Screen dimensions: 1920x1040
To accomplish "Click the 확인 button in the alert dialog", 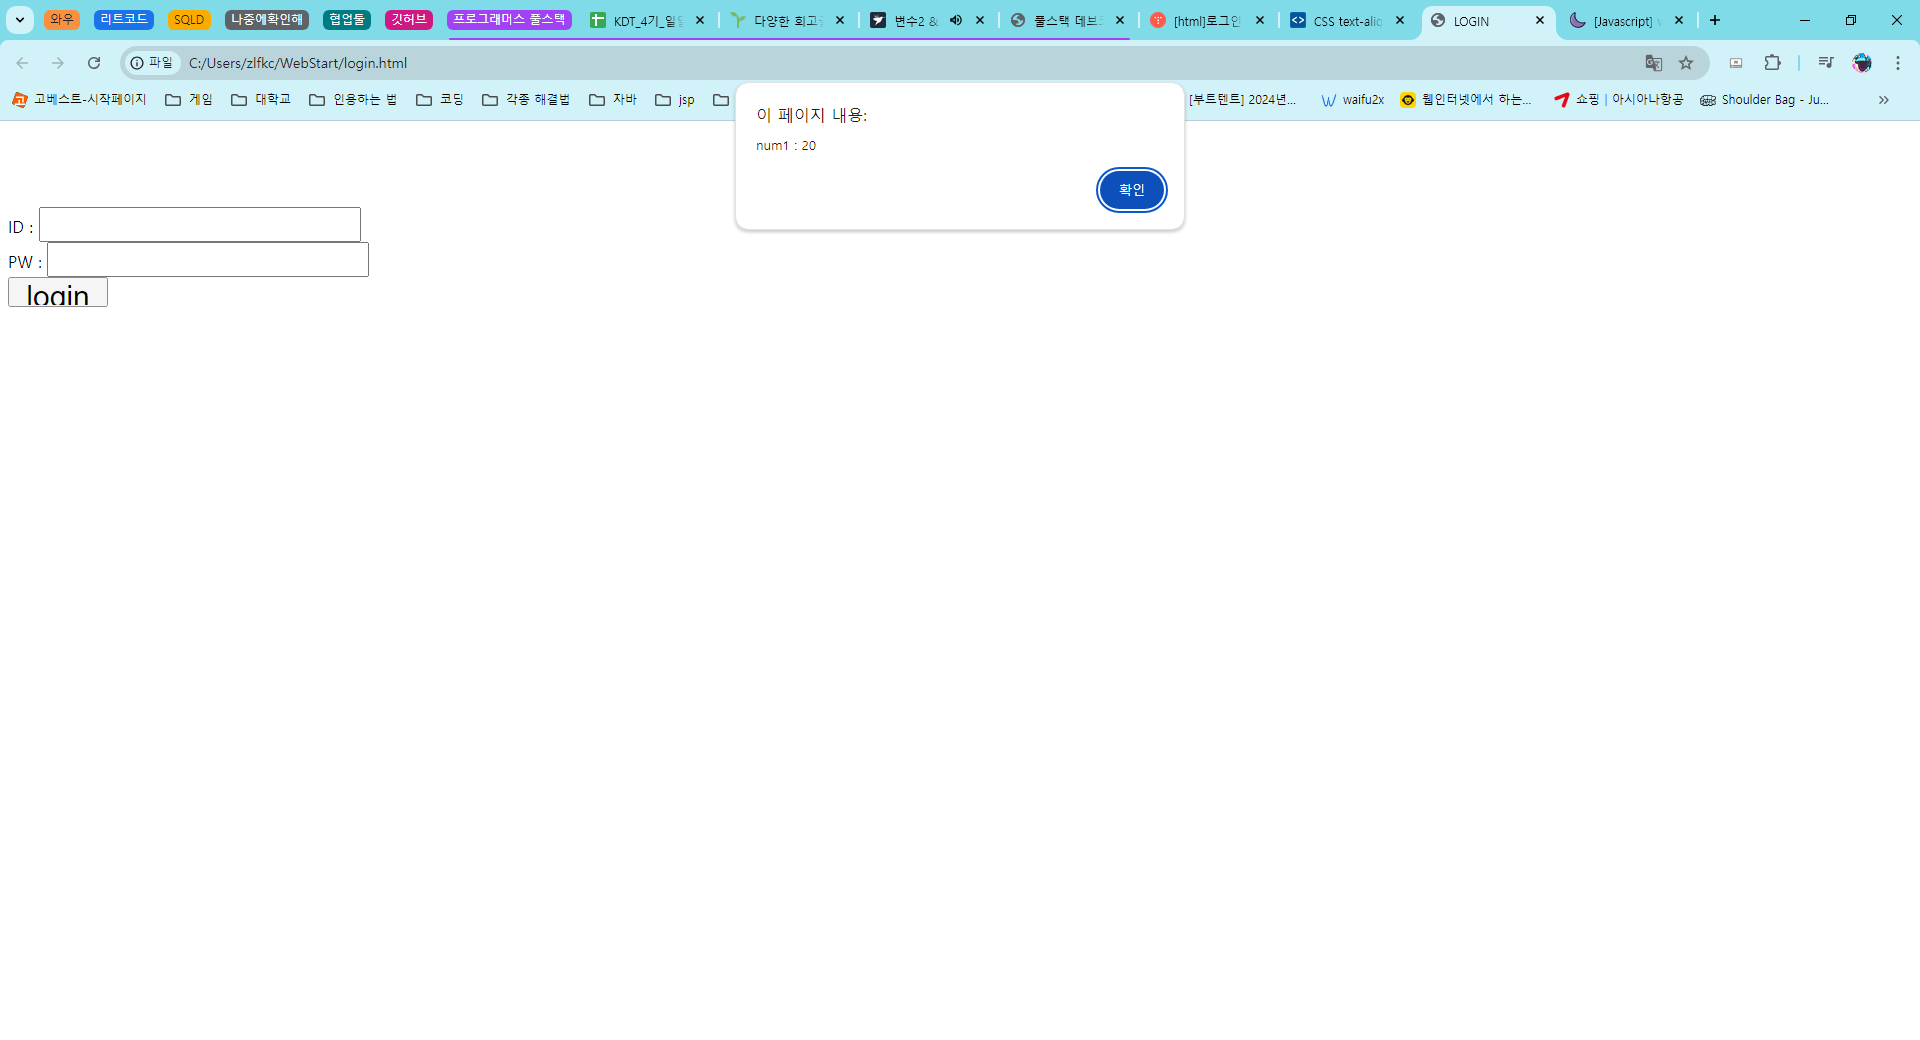I will click(x=1131, y=190).
